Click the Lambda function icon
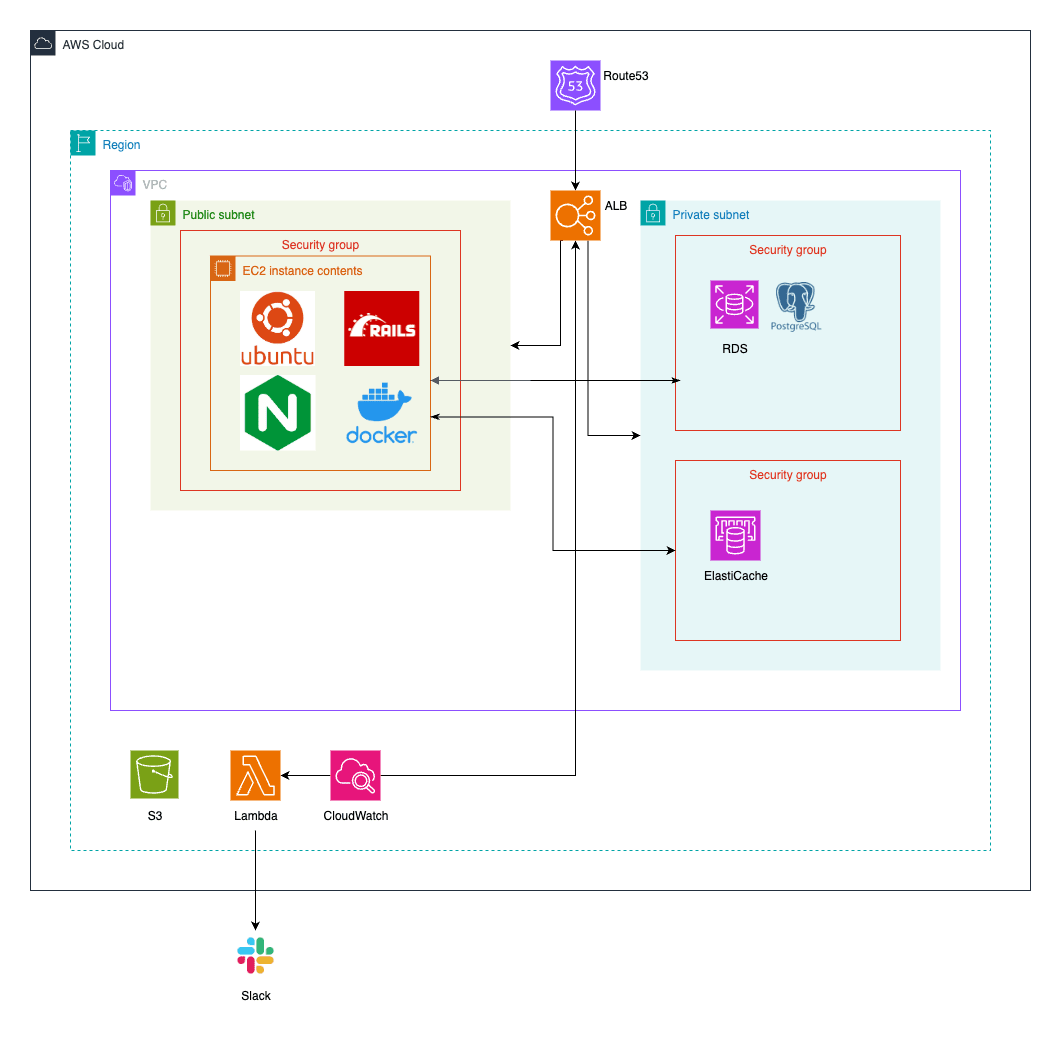 (255, 775)
